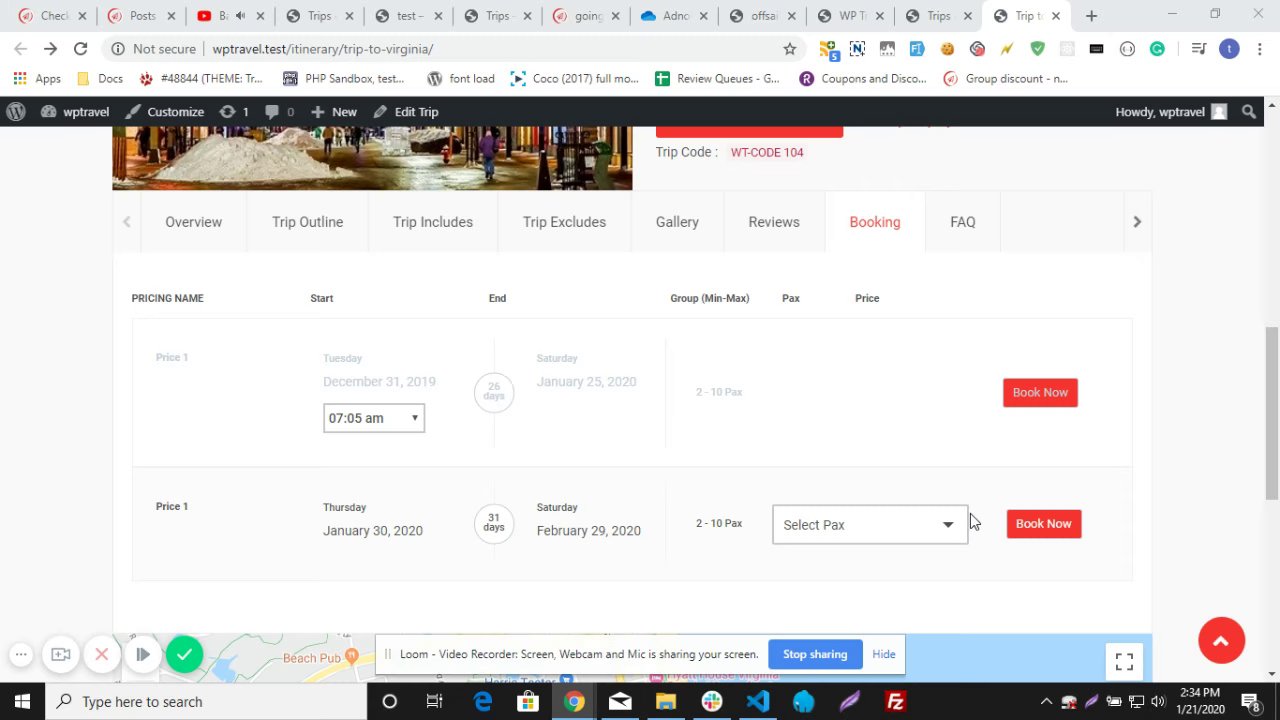This screenshot has width=1280, height=720.
Task: Open search in the WordPress admin bar
Action: coord(1249,112)
